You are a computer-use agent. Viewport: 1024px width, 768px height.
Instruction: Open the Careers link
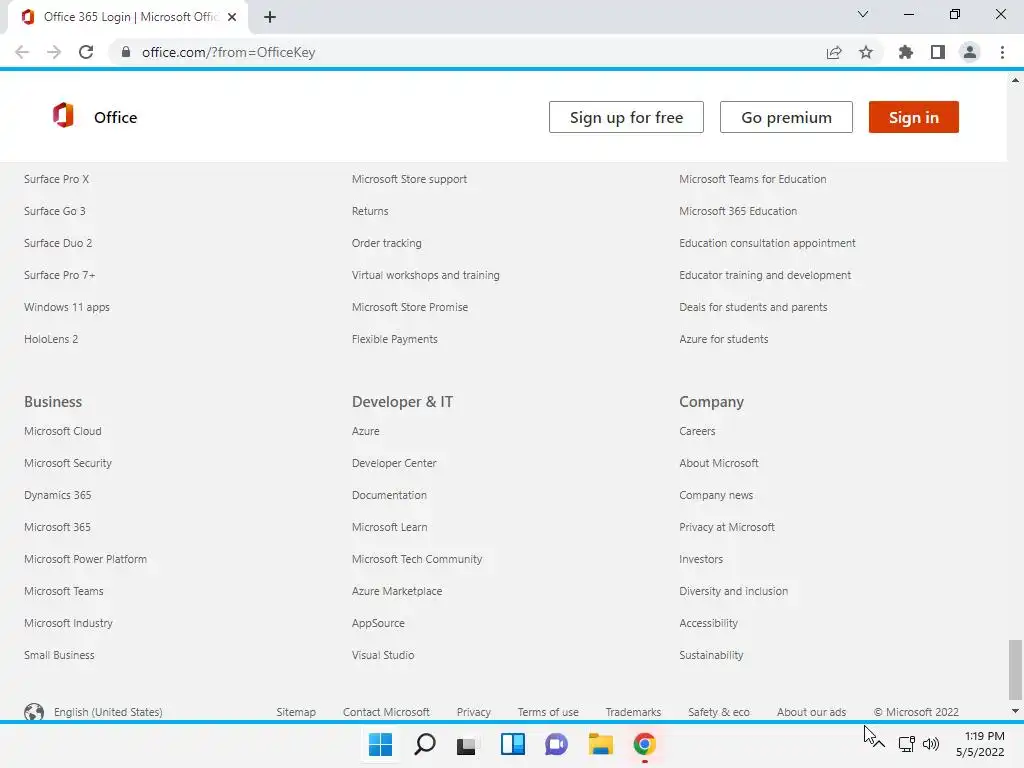[x=697, y=431]
